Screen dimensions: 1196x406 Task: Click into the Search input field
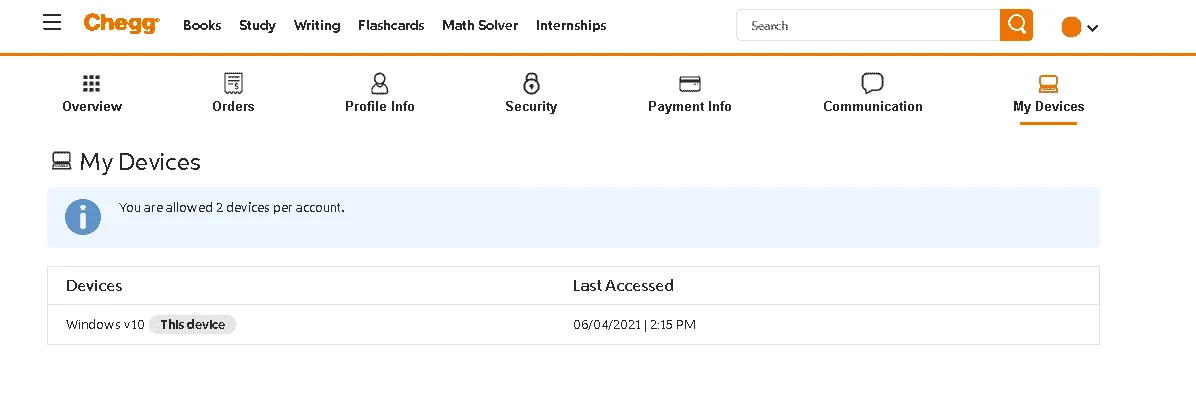(868, 25)
